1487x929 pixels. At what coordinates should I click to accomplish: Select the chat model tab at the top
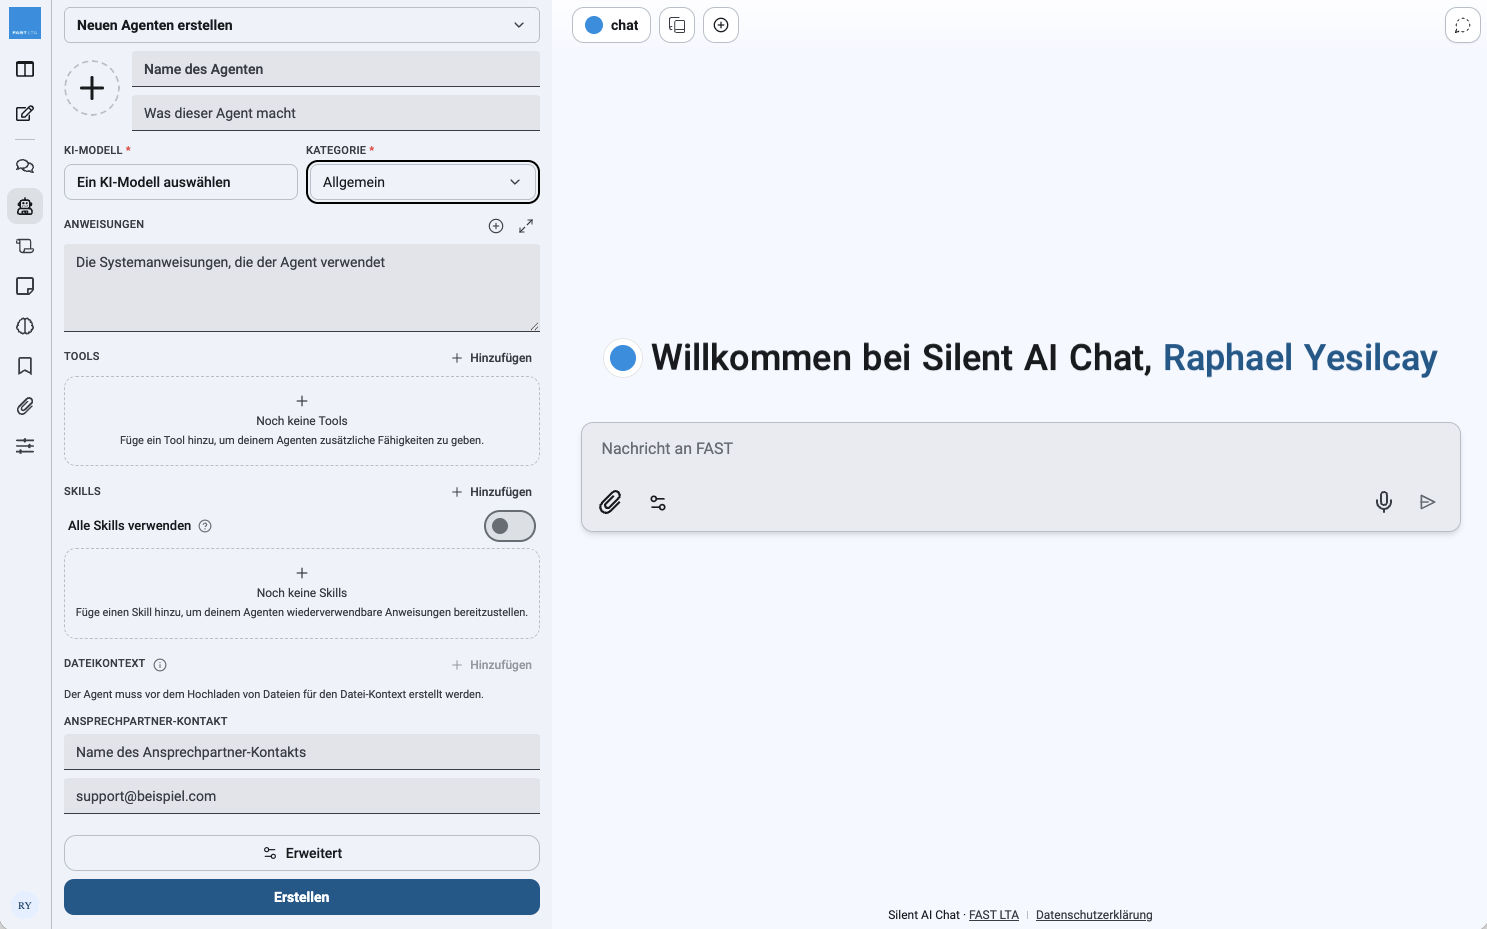point(611,25)
